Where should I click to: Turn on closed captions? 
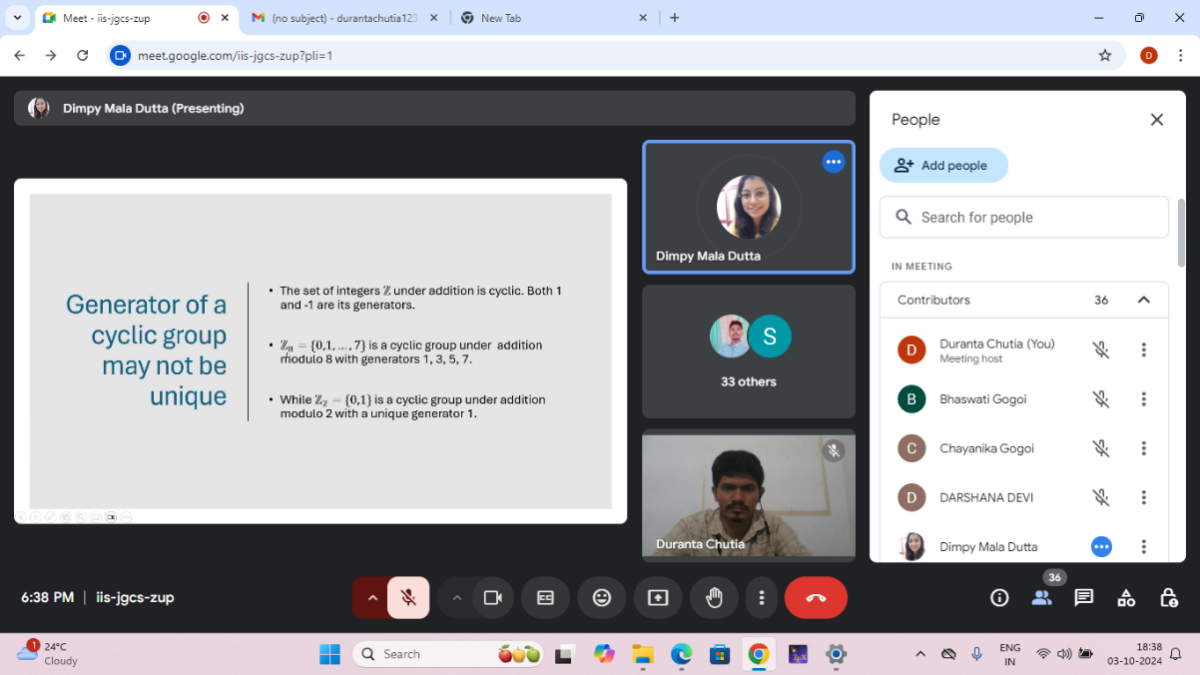(x=545, y=597)
